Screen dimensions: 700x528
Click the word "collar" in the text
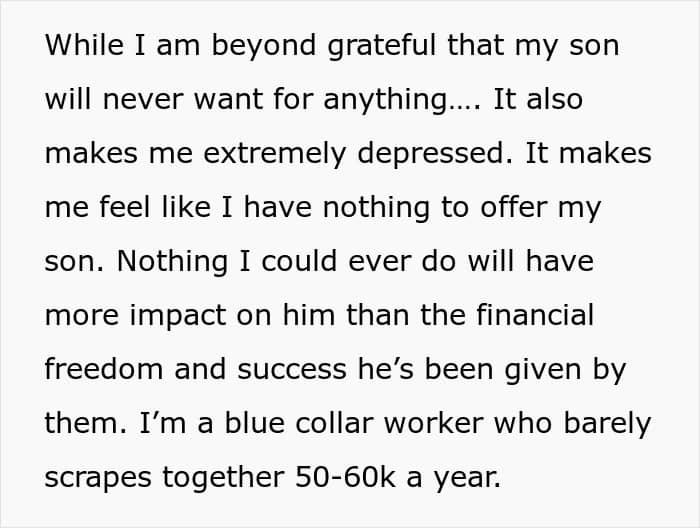(334, 423)
